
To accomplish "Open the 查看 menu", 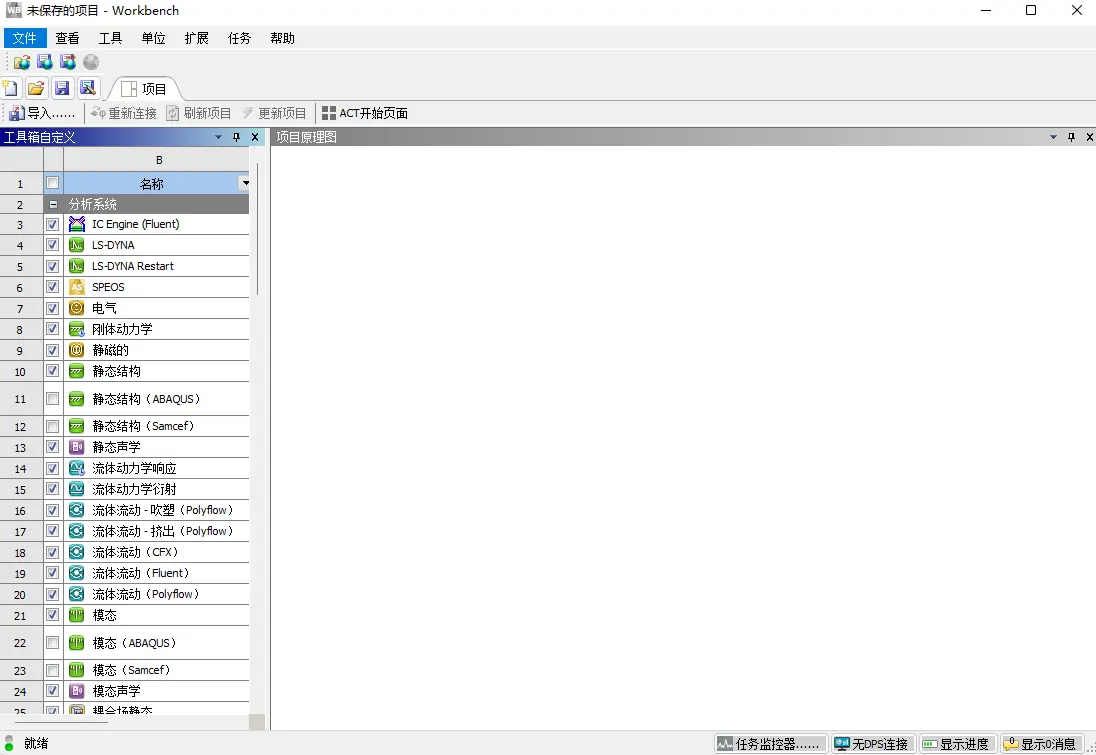I will point(68,38).
